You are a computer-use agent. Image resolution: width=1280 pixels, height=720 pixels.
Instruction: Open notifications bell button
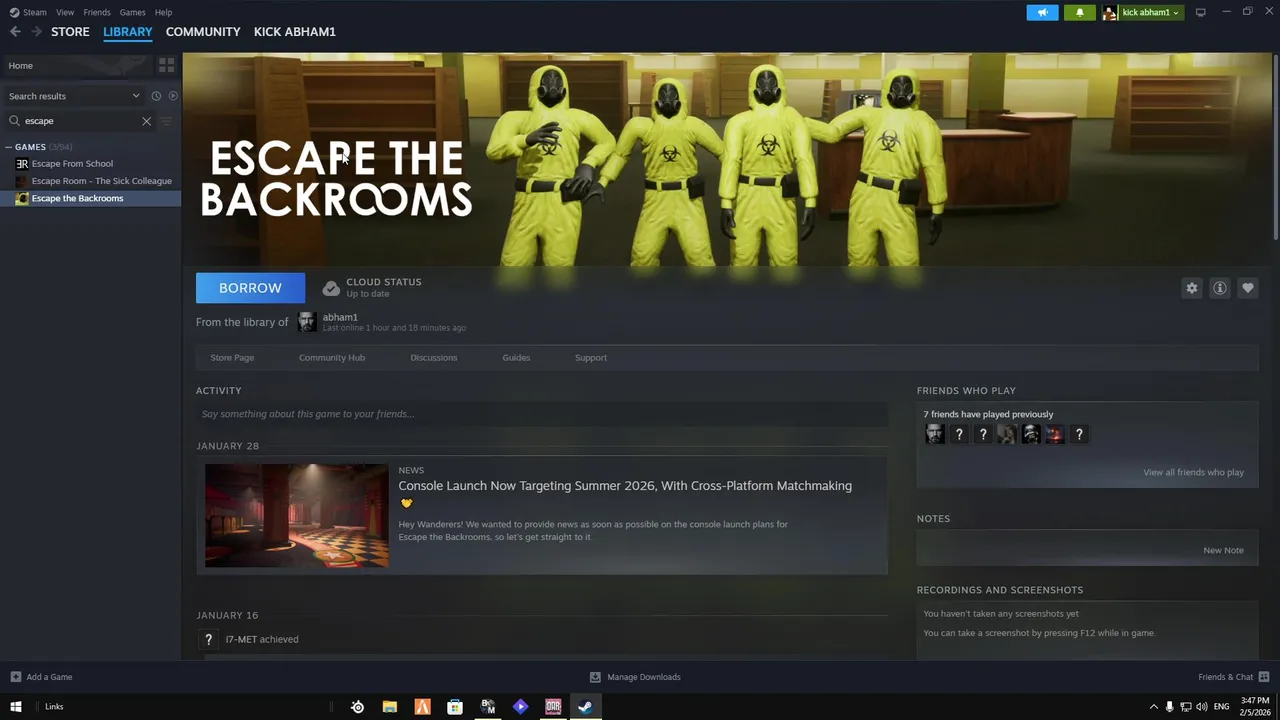1079,12
